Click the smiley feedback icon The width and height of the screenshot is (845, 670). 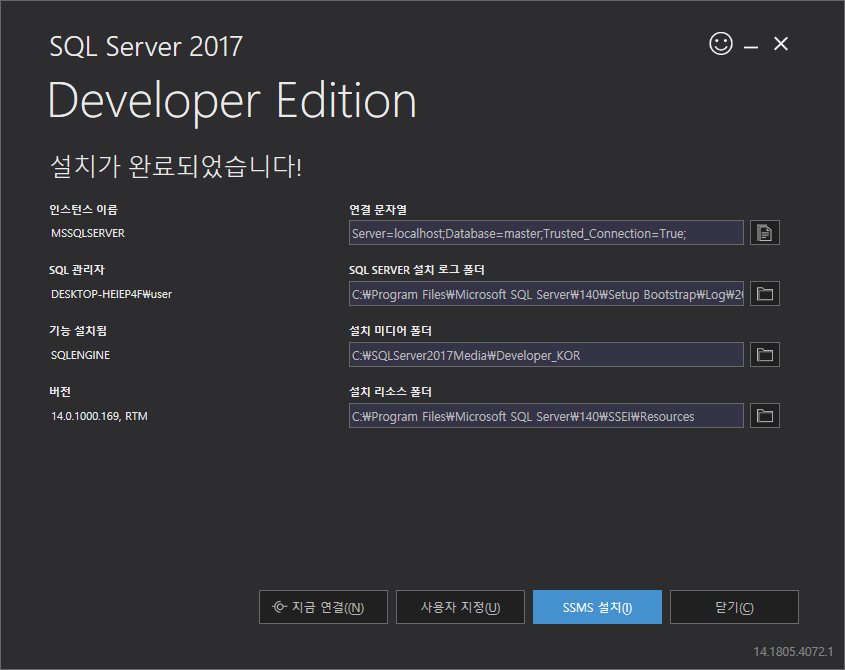pyautogui.click(x=721, y=44)
